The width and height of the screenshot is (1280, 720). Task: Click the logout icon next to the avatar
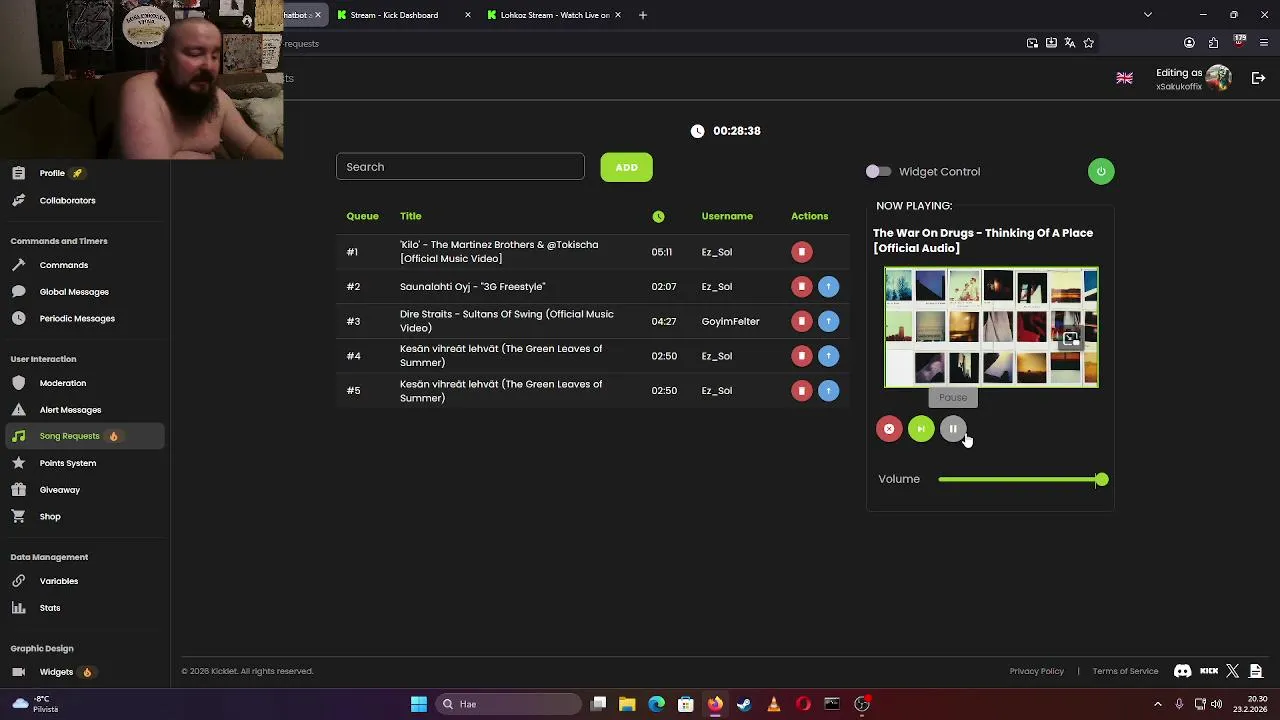pyautogui.click(x=1258, y=78)
